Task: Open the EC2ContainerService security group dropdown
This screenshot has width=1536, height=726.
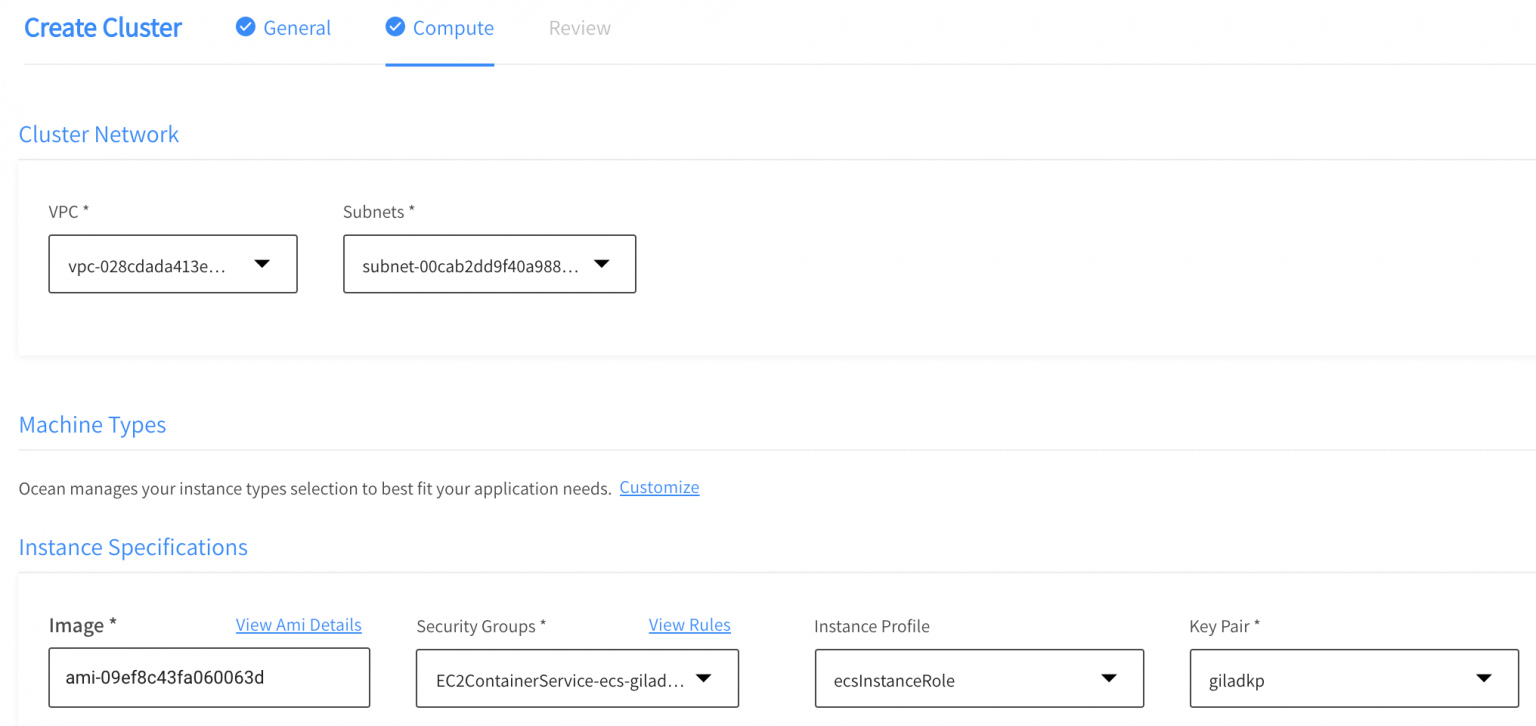Action: pos(560,680)
